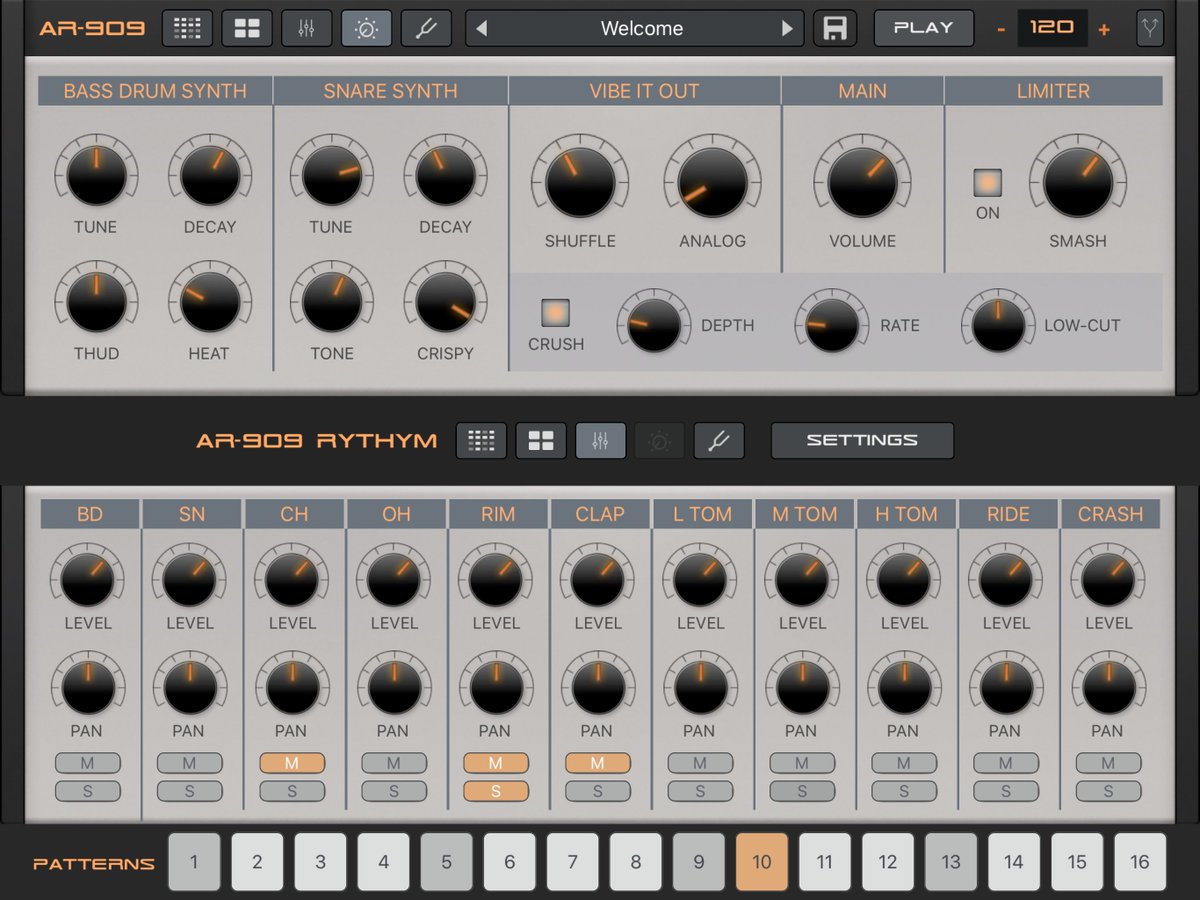
Task: Increase tempo with the plus button
Action: click(1104, 28)
